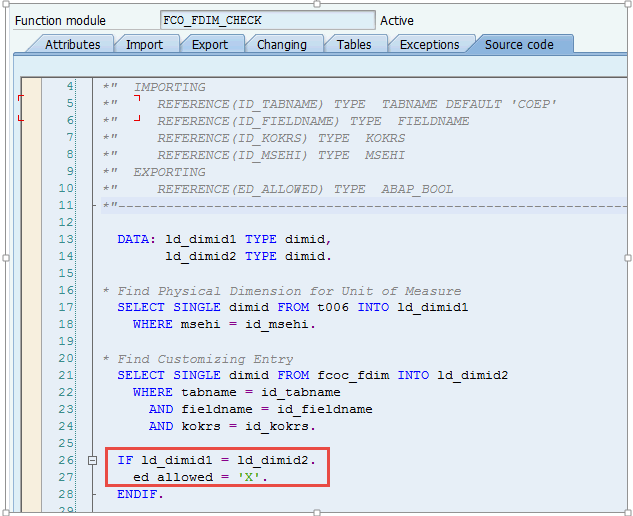The image size is (633, 516).
Task: Place cursor on the DATA keyword
Action: point(136,239)
